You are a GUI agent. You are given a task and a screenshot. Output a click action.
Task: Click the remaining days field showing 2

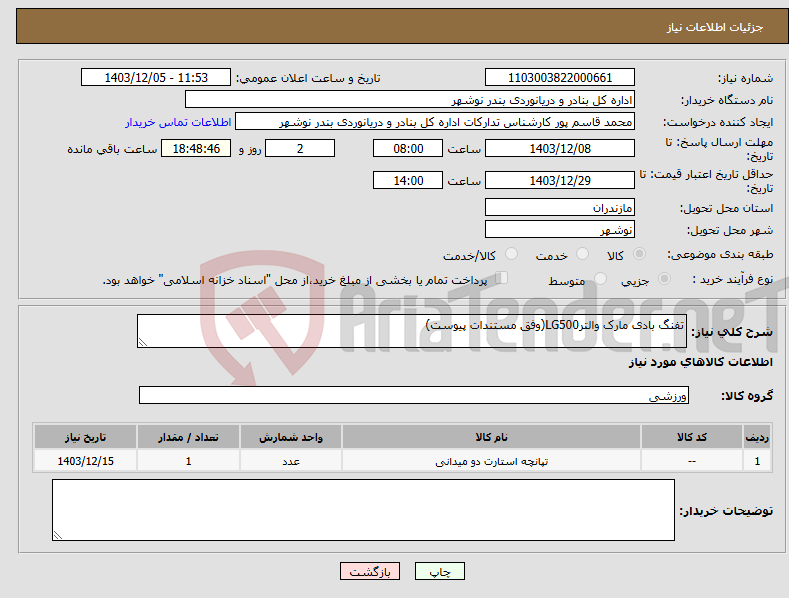pyautogui.click(x=300, y=148)
